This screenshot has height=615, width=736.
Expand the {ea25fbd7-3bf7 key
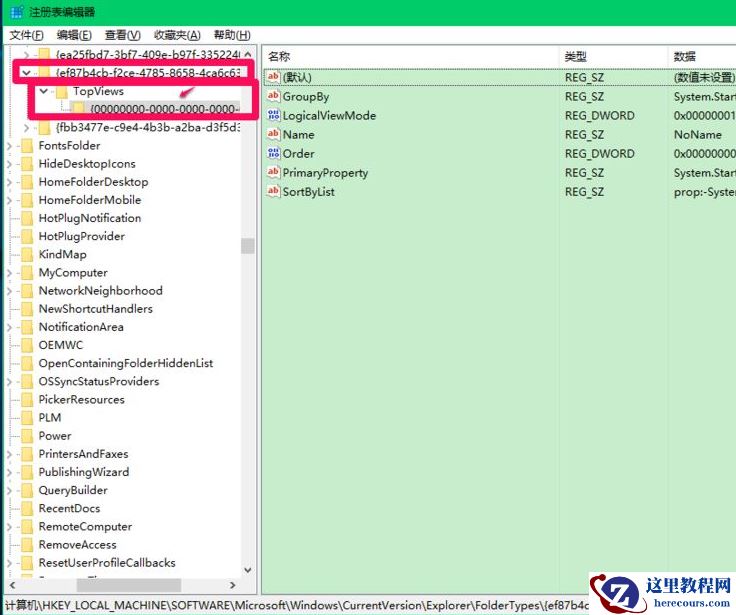(x=26, y=55)
